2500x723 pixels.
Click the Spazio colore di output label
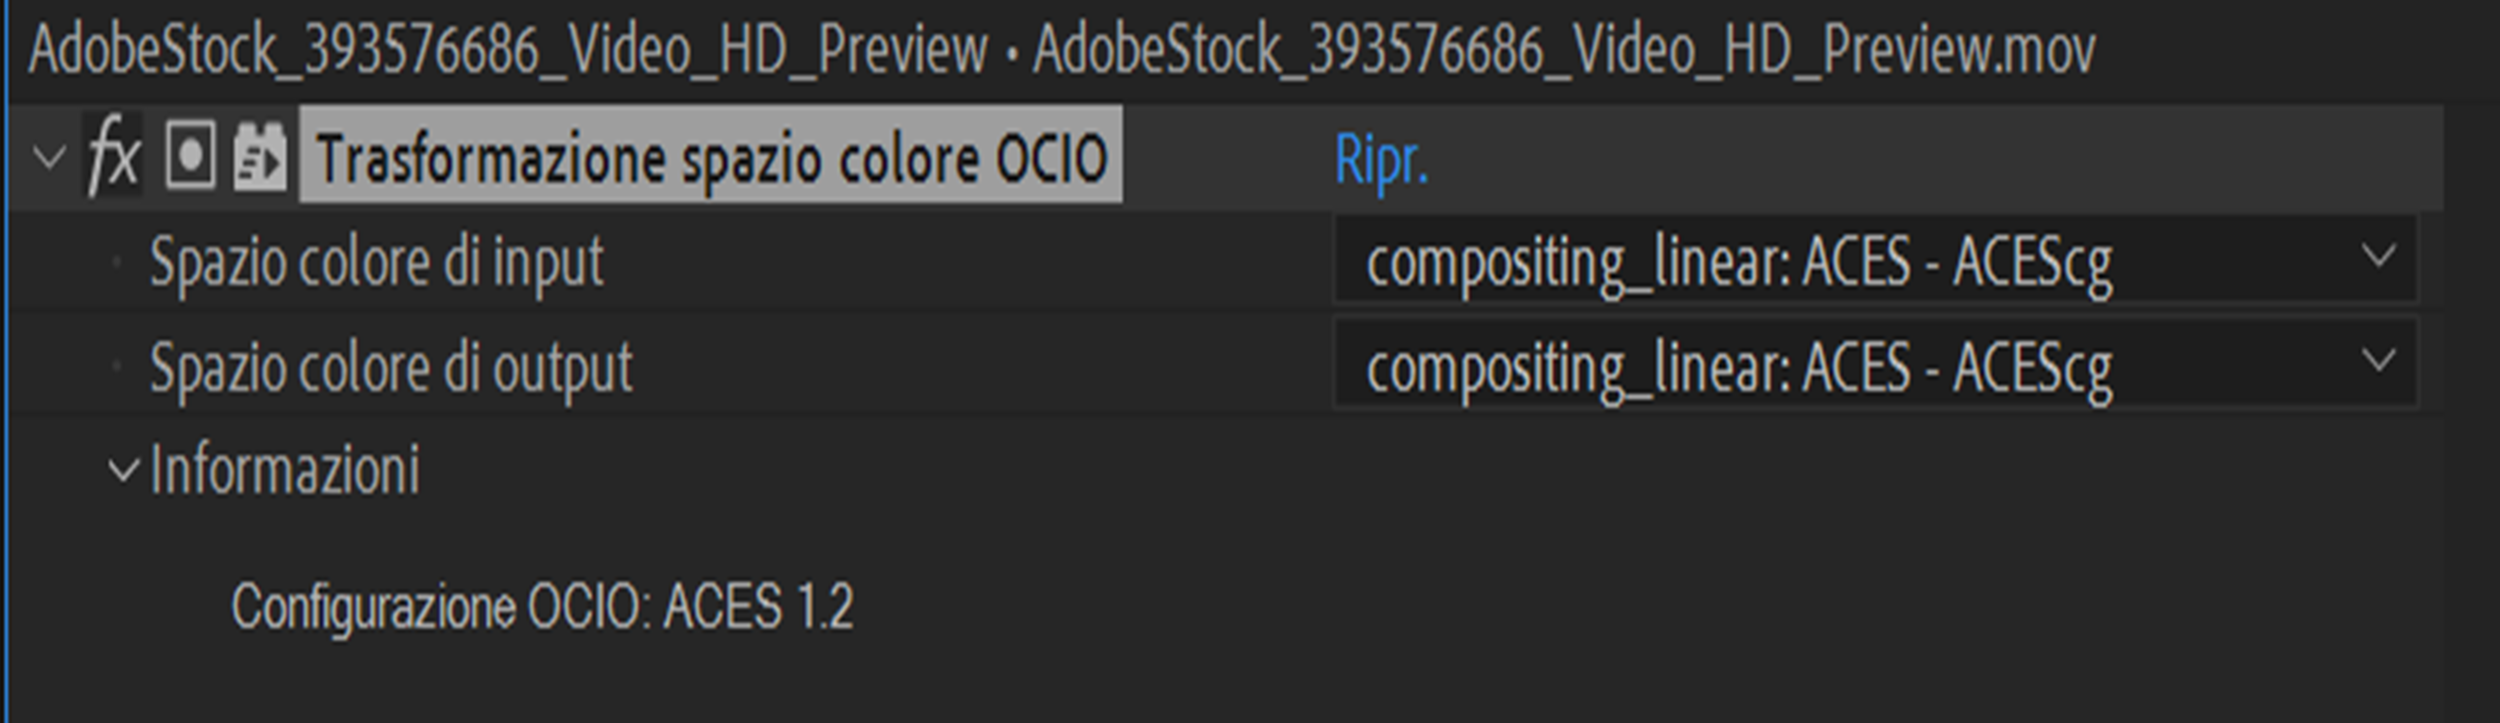(x=391, y=367)
